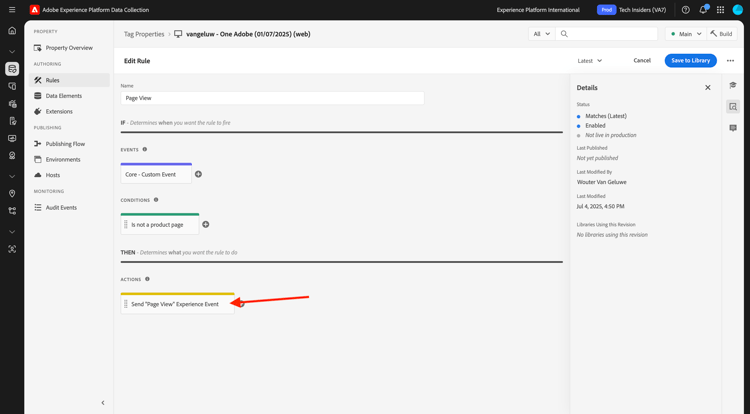Viewport: 750px width, 414px height.
Task: Open the notifications bell
Action: point(703,10)
